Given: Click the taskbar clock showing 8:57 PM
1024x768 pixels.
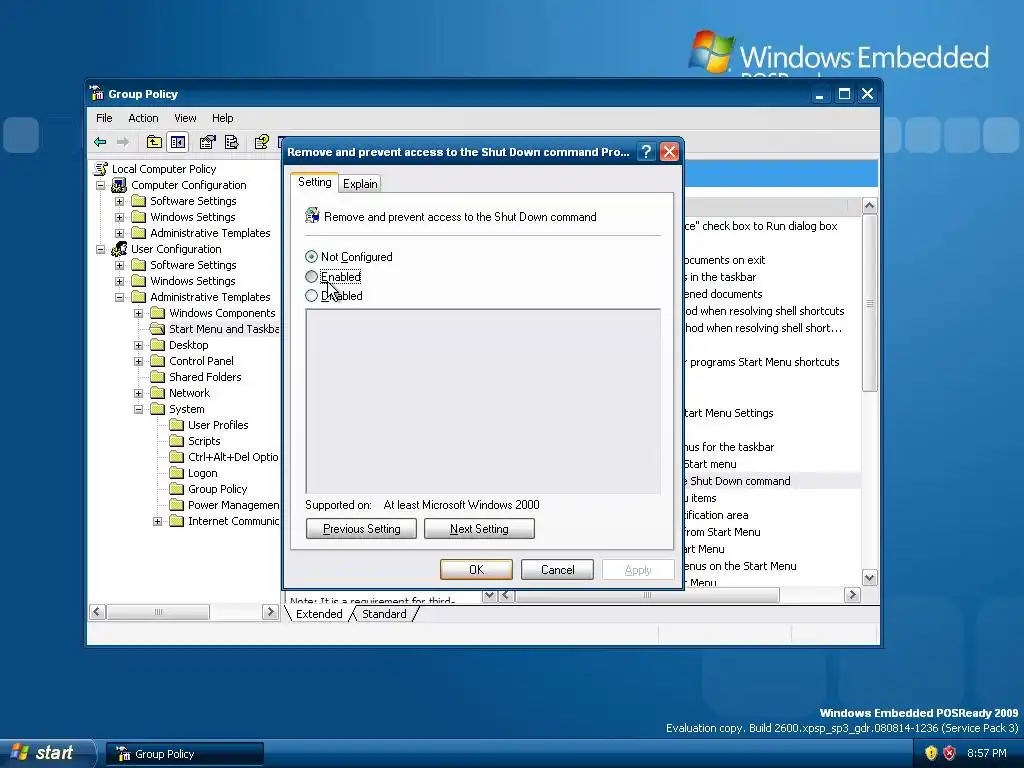Looking at the screenshot, I should coord(986,753).
